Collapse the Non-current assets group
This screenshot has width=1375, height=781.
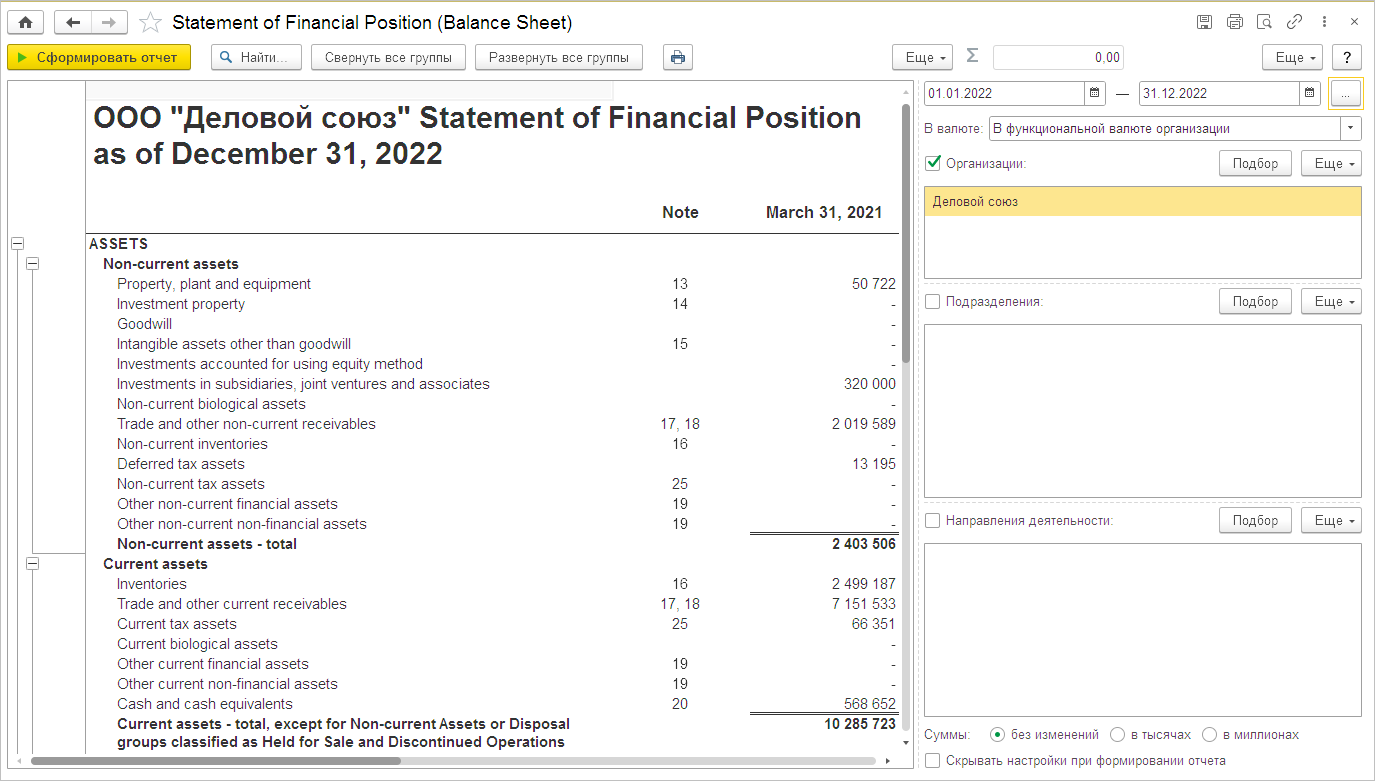[33, 263]
